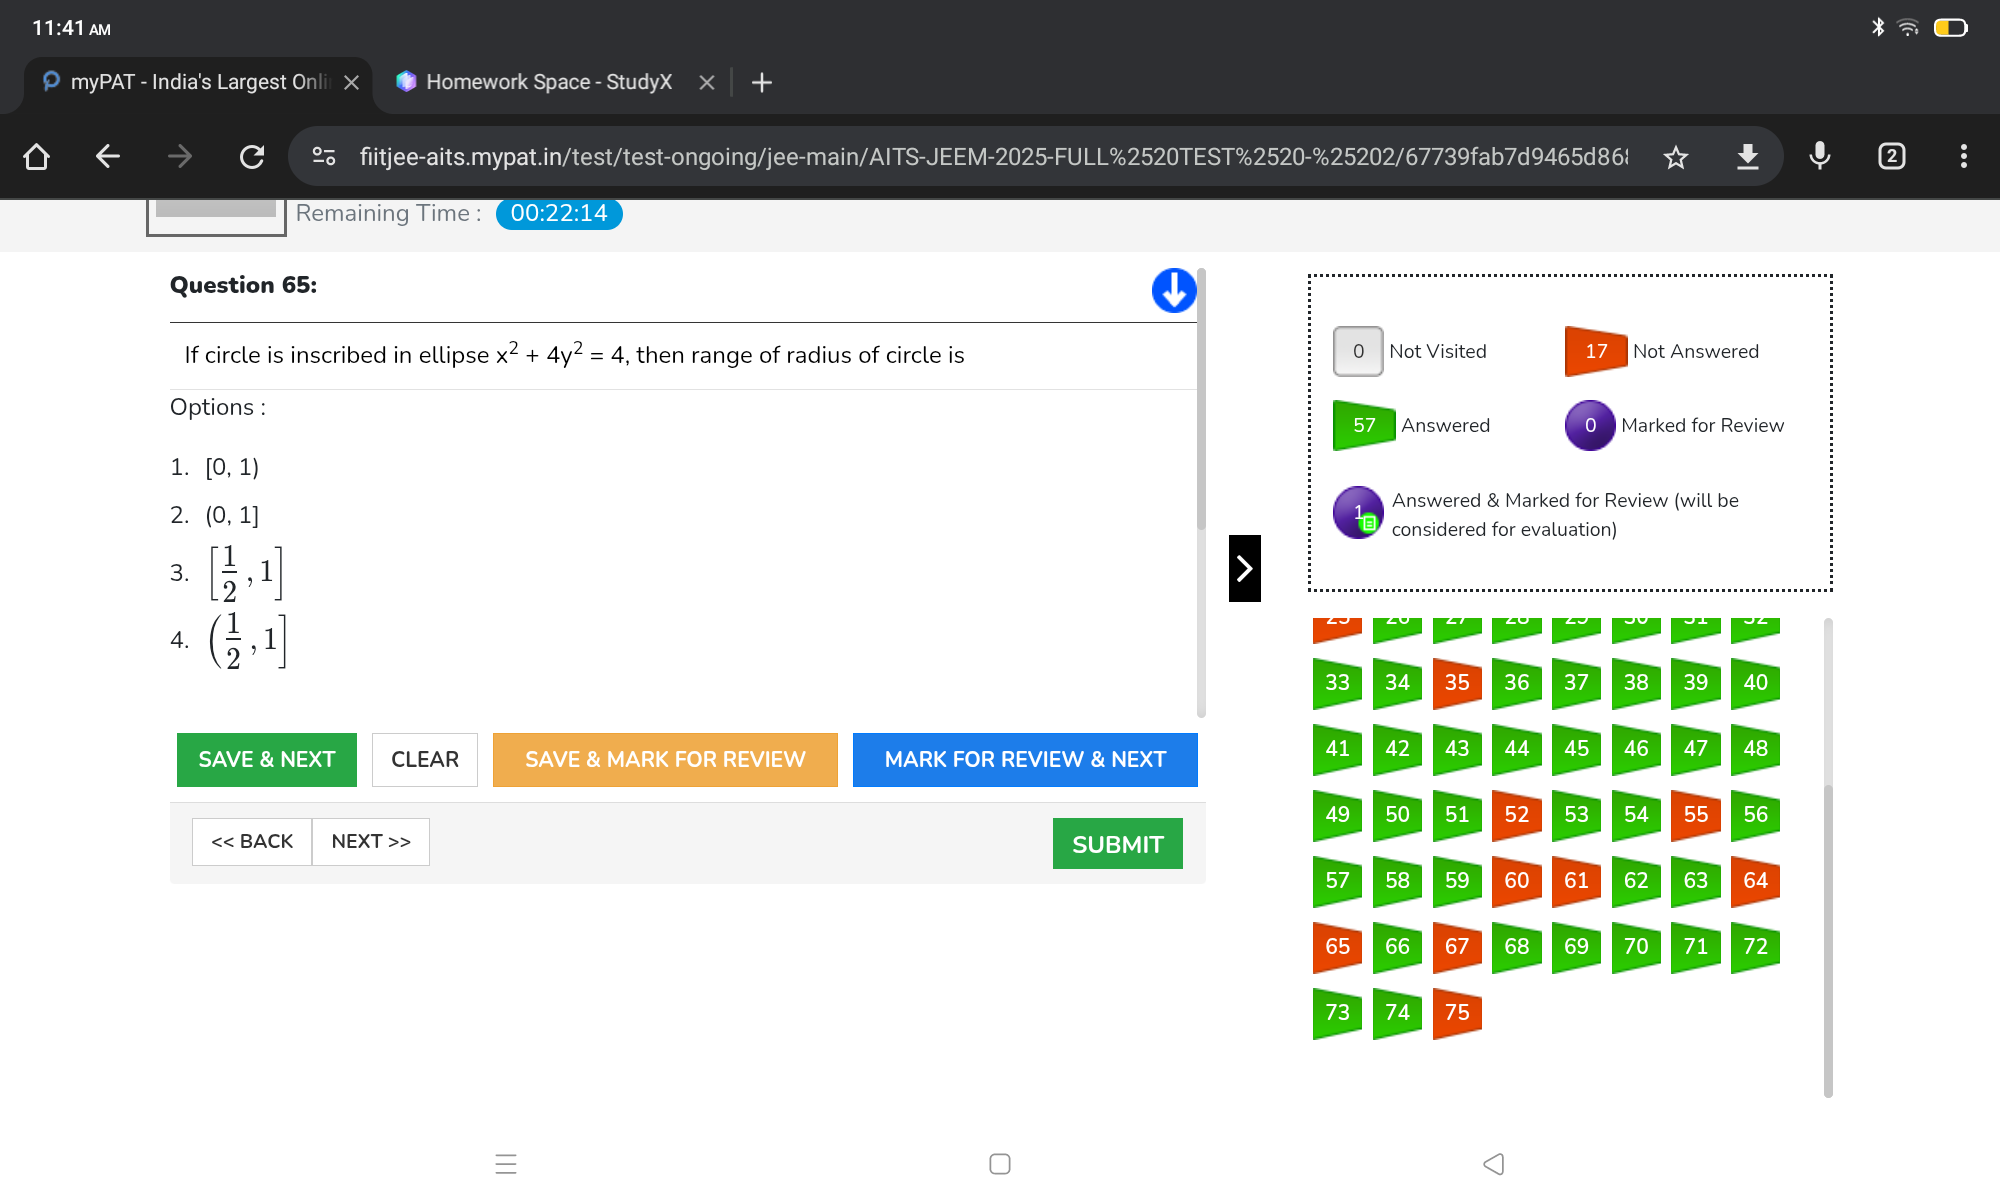Screen dimensions: 2000x1200
Task: Jump to question 67 in palette
Action: 1457,947
